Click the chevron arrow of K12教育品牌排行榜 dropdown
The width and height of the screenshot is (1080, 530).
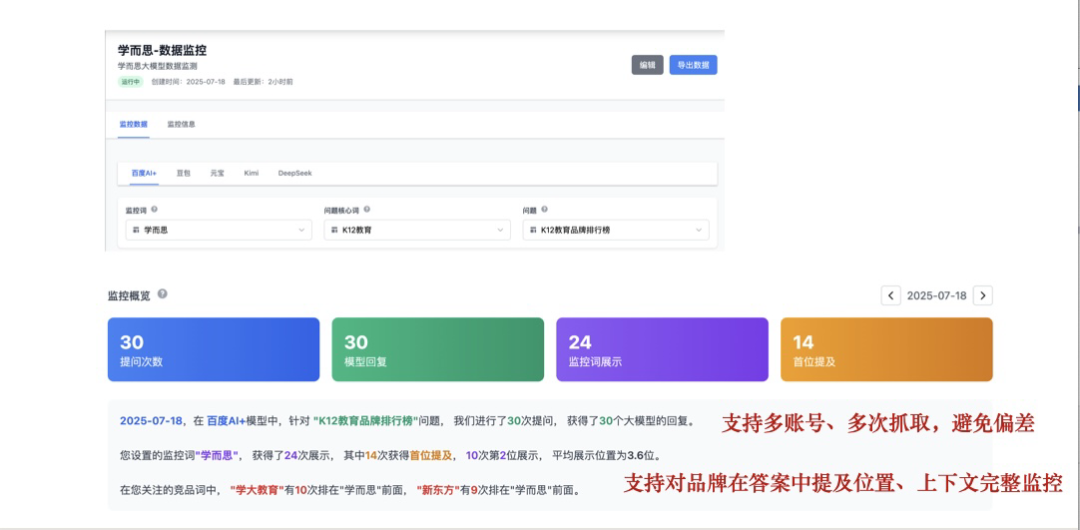(698, 230)
